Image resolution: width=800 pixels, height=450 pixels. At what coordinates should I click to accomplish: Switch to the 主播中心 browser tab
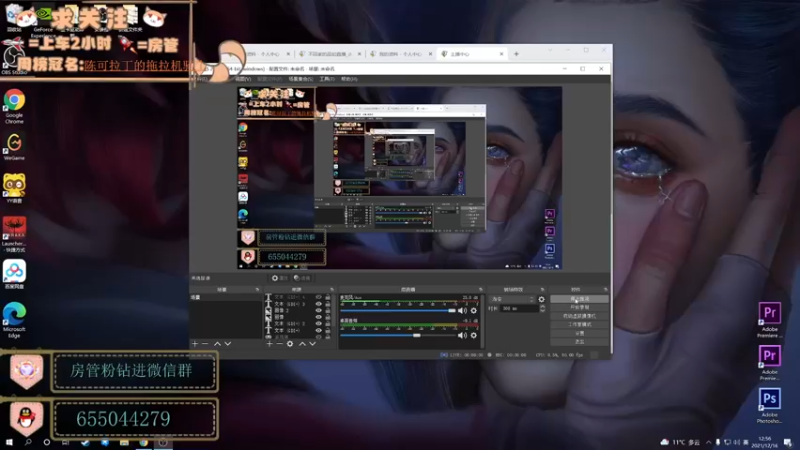(472, 54)
